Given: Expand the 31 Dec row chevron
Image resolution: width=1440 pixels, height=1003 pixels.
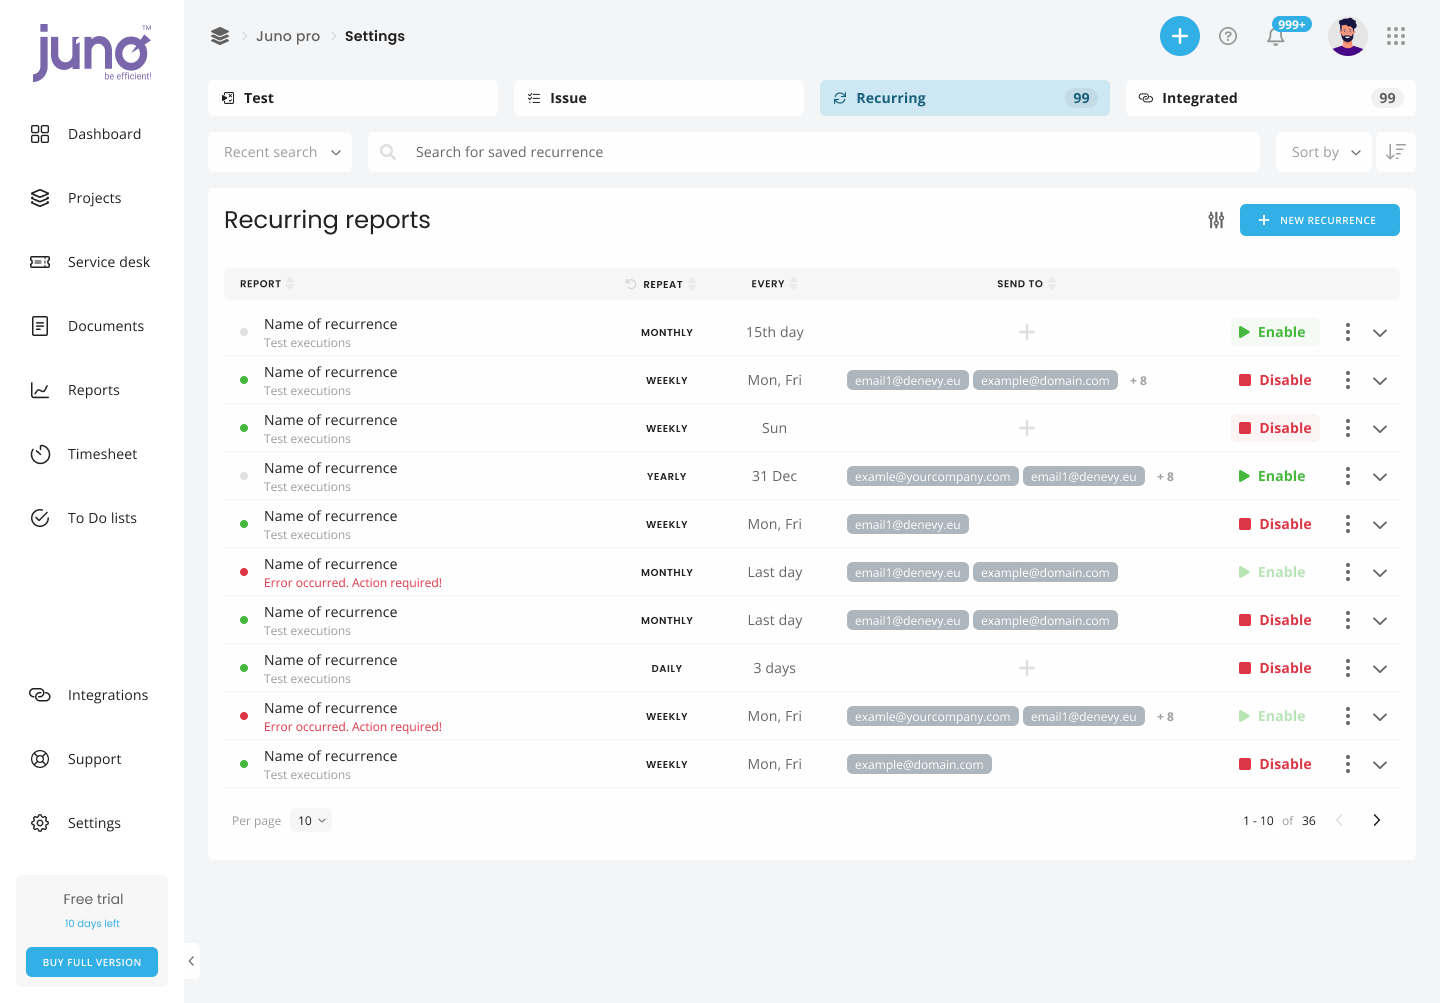Looking at the screenshot, I should [x=1380, y=476].
